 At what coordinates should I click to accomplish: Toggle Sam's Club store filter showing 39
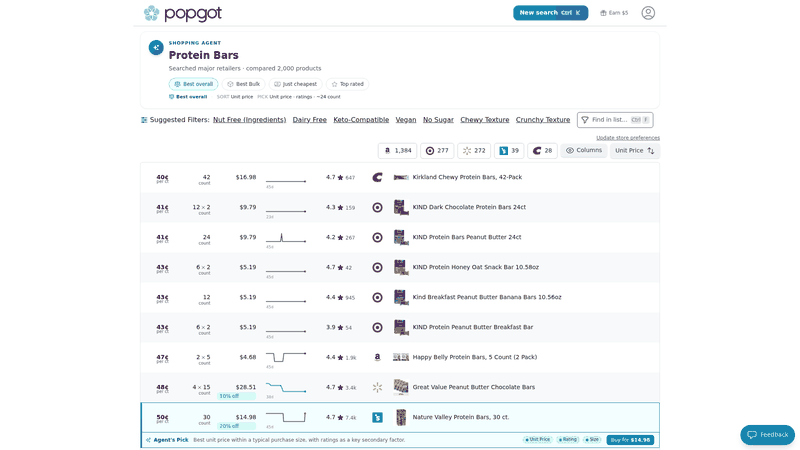pos(509,151)
